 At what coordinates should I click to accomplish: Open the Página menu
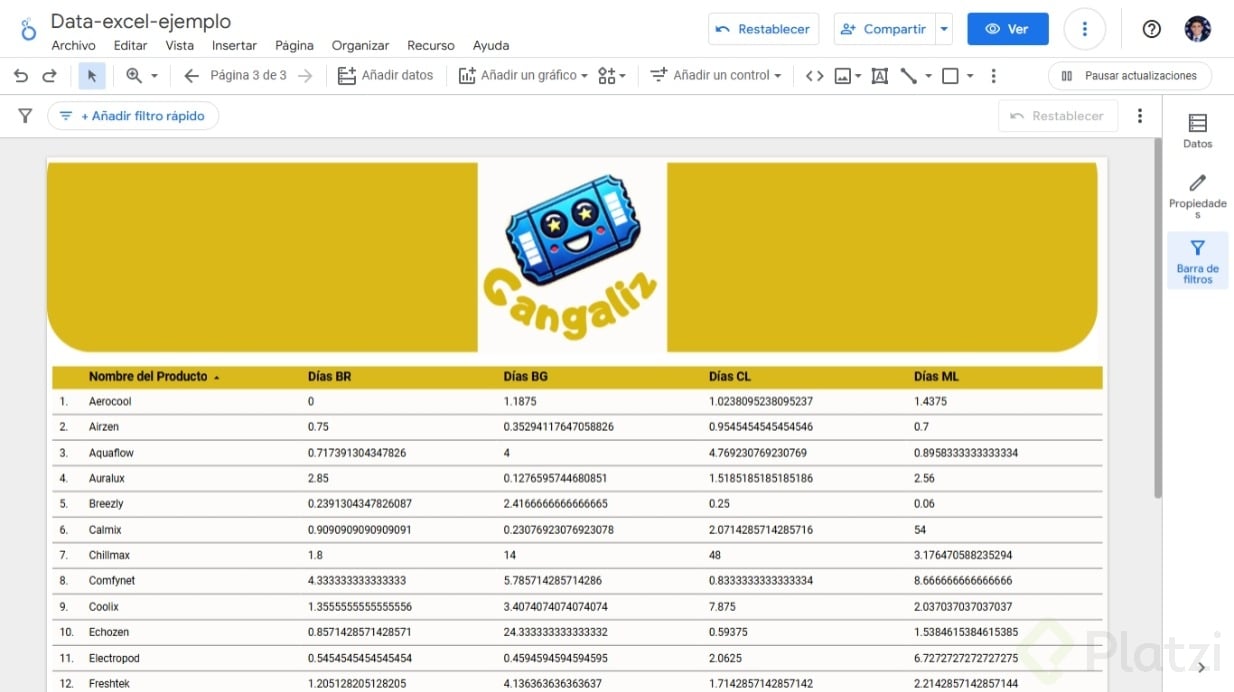tap(294, 46)
